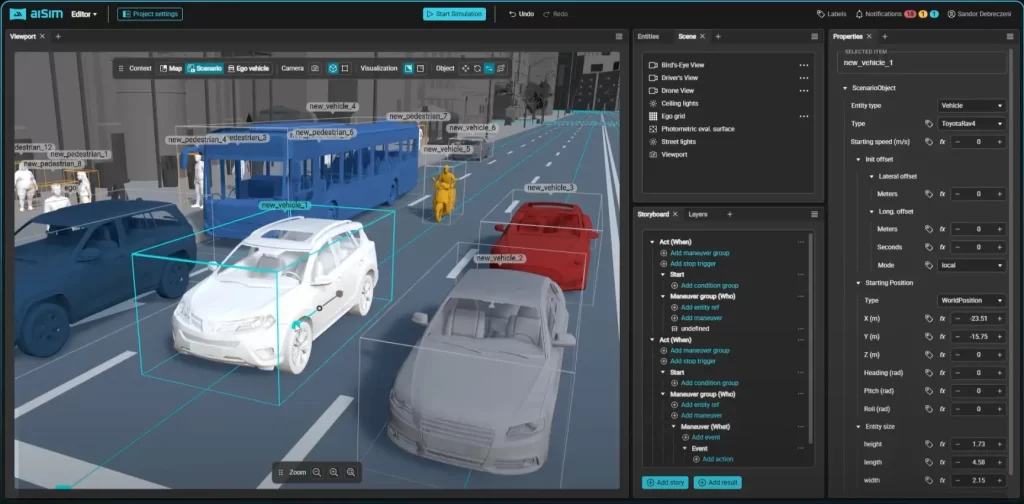The image size is (1024, 504).
Task: Decrease the X (m) value with minus
Action: click(957, 319)
